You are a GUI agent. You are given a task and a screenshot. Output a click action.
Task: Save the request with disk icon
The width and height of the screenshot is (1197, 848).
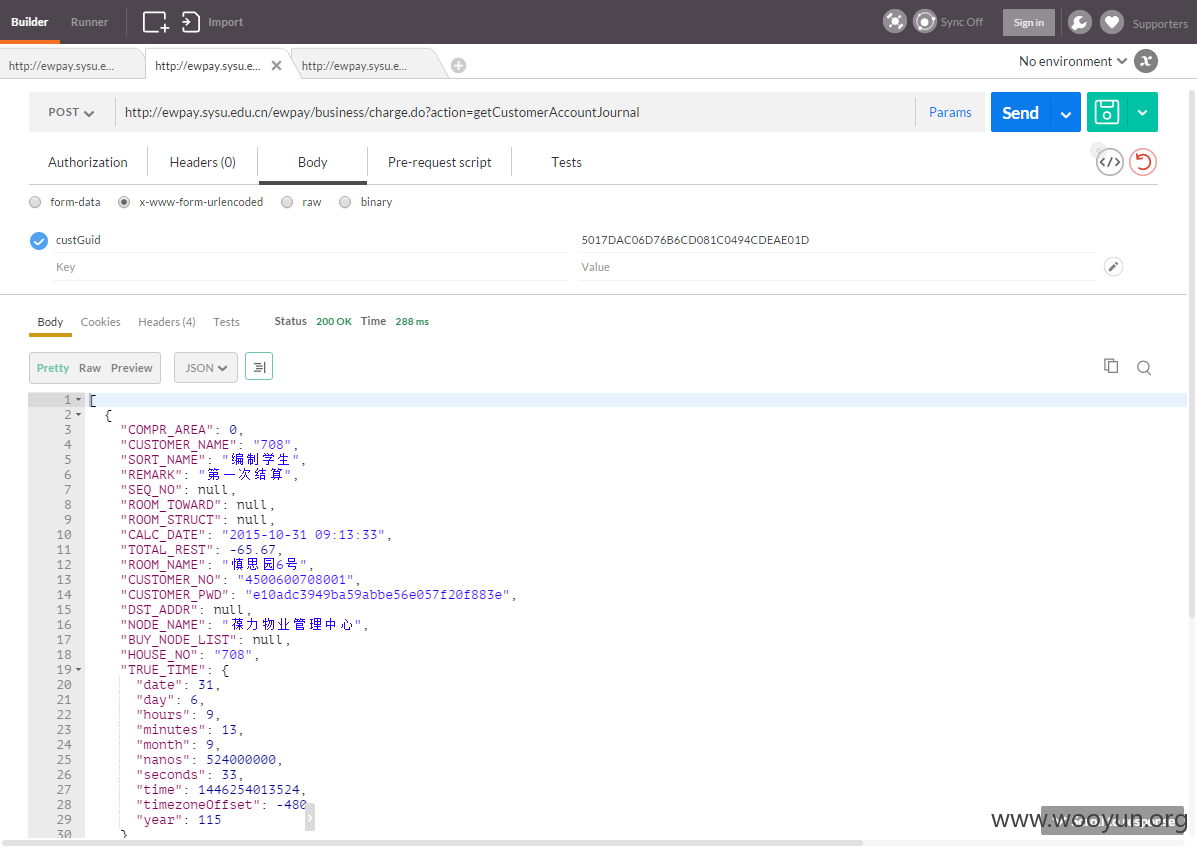pos(1107,112)
